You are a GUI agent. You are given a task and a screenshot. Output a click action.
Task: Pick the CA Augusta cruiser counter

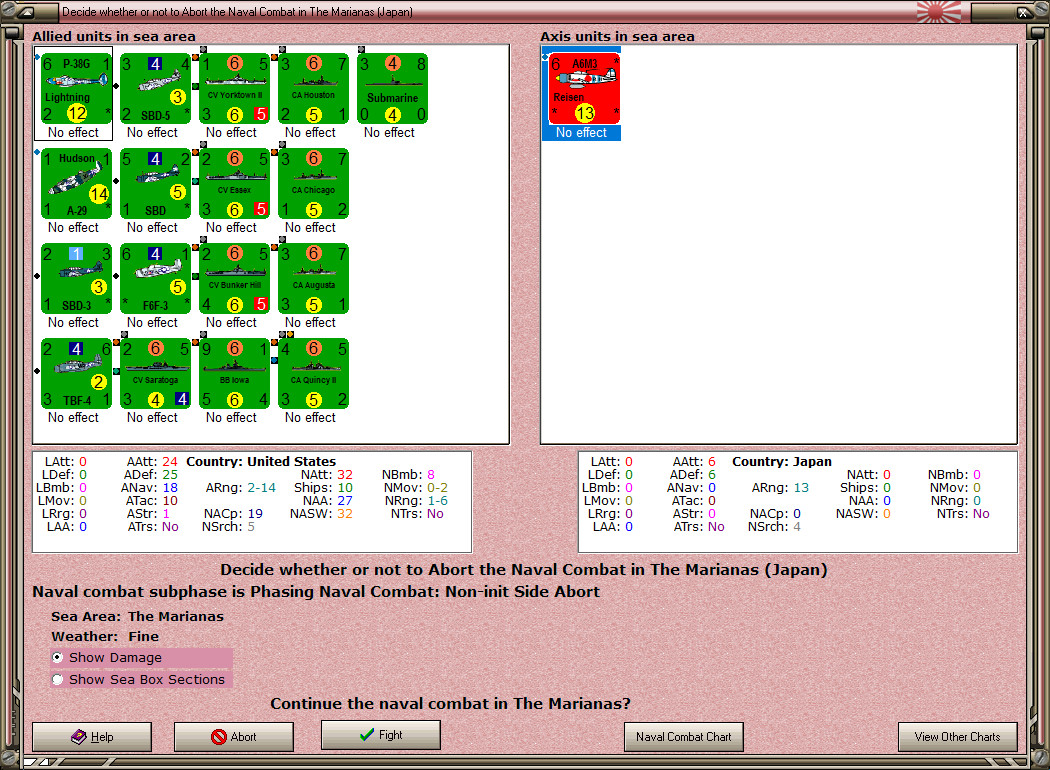313,279
